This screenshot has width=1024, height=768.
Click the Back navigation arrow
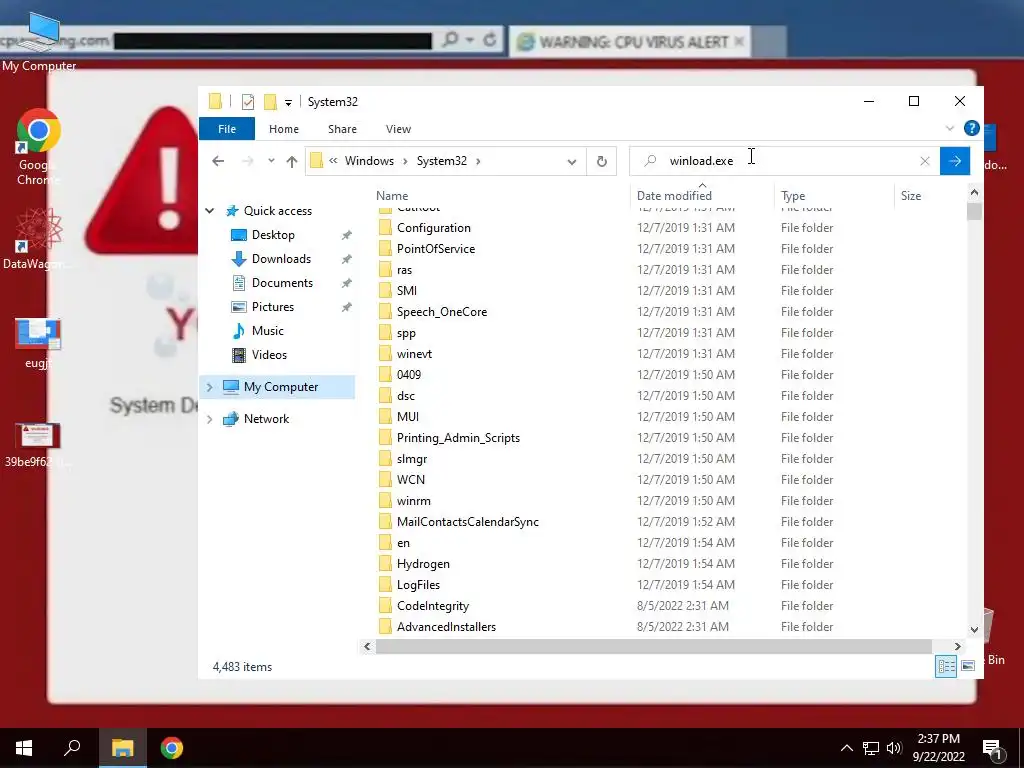click(218, 161)
